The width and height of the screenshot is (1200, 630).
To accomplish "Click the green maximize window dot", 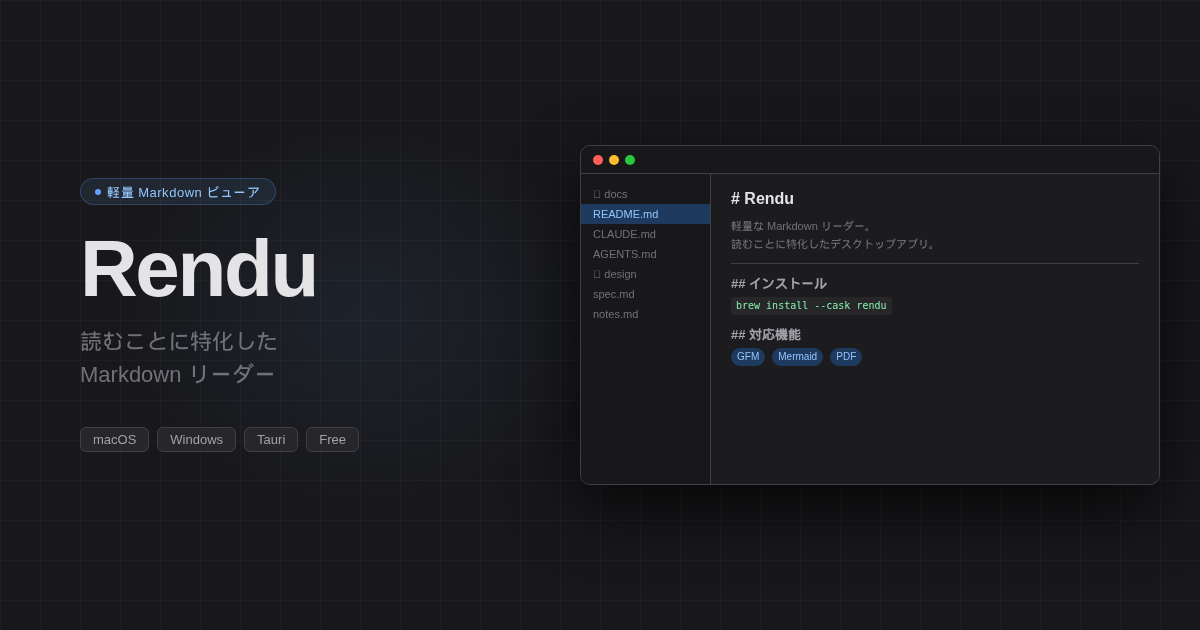I will point(630,160).
